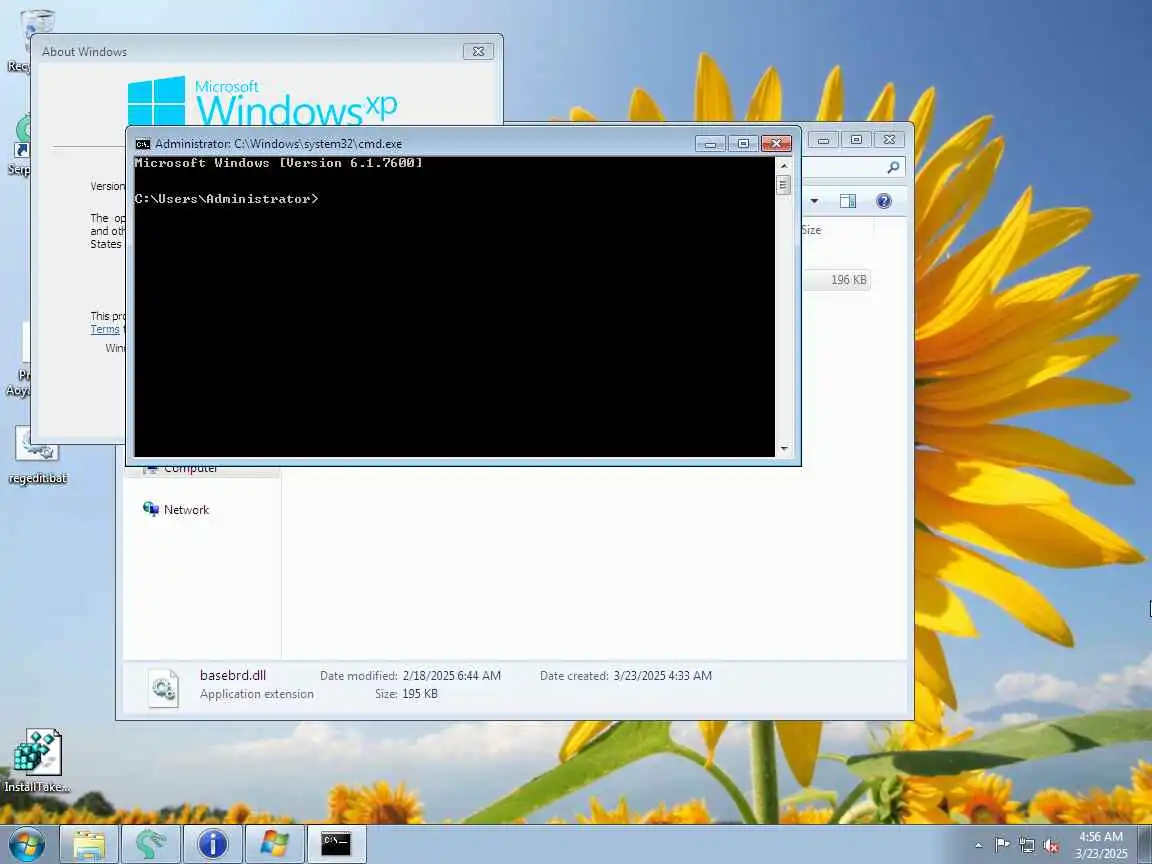Screen dimensions: 1152x864
Task: Click the Windows flag taskbar button
Action: (x=274, y=844)
